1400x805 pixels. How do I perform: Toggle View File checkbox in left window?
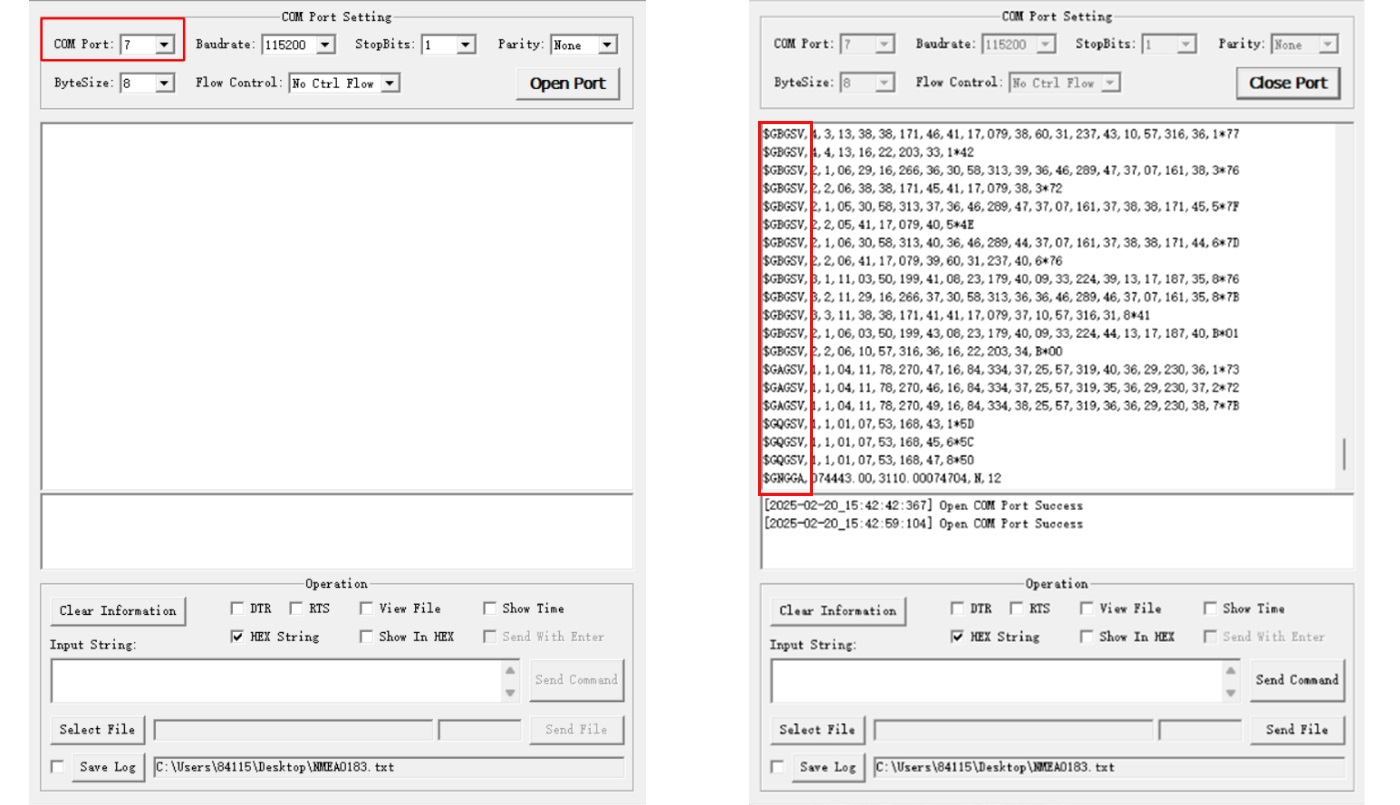(367, 608)
